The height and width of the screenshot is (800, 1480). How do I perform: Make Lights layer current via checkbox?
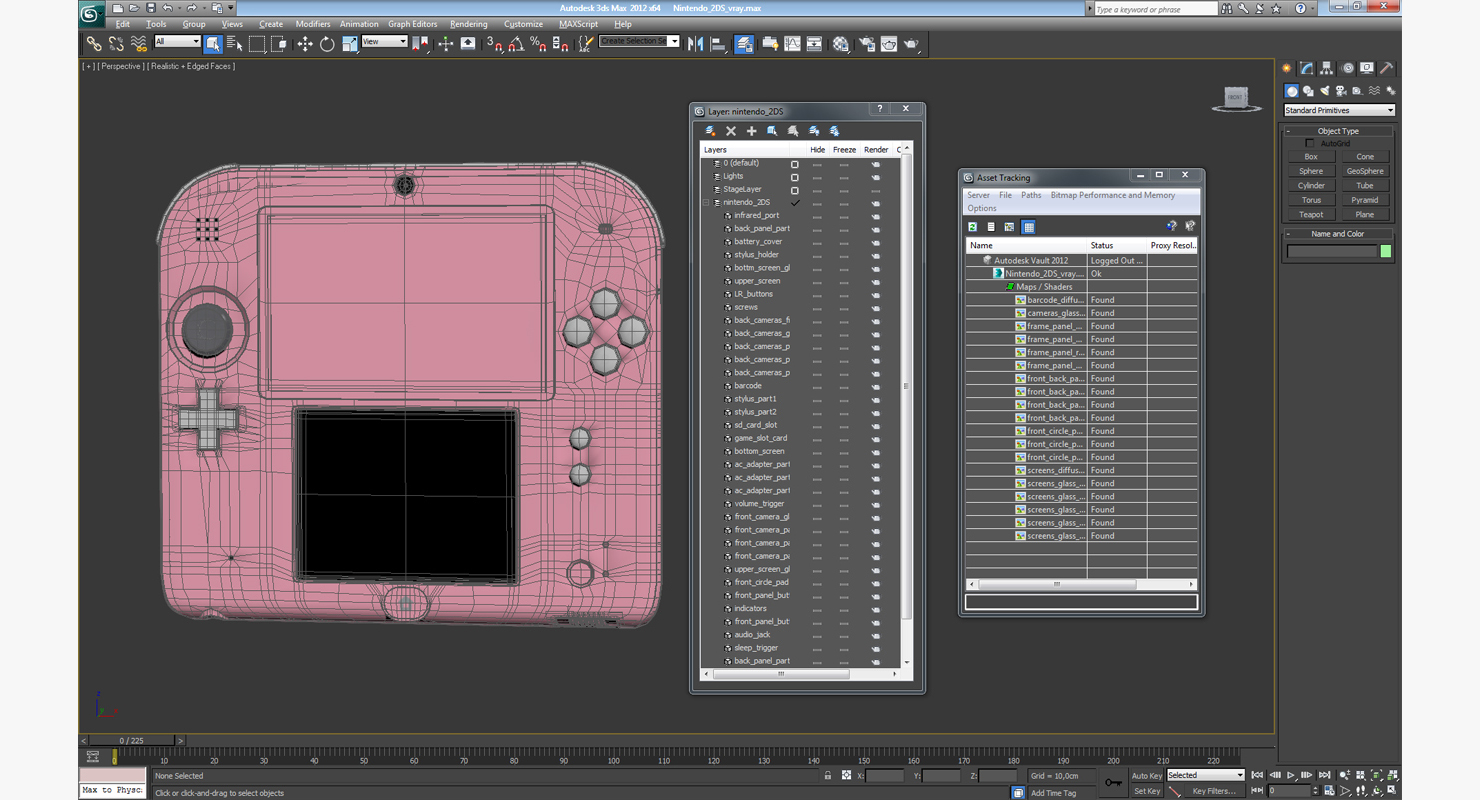coord(795,177)
